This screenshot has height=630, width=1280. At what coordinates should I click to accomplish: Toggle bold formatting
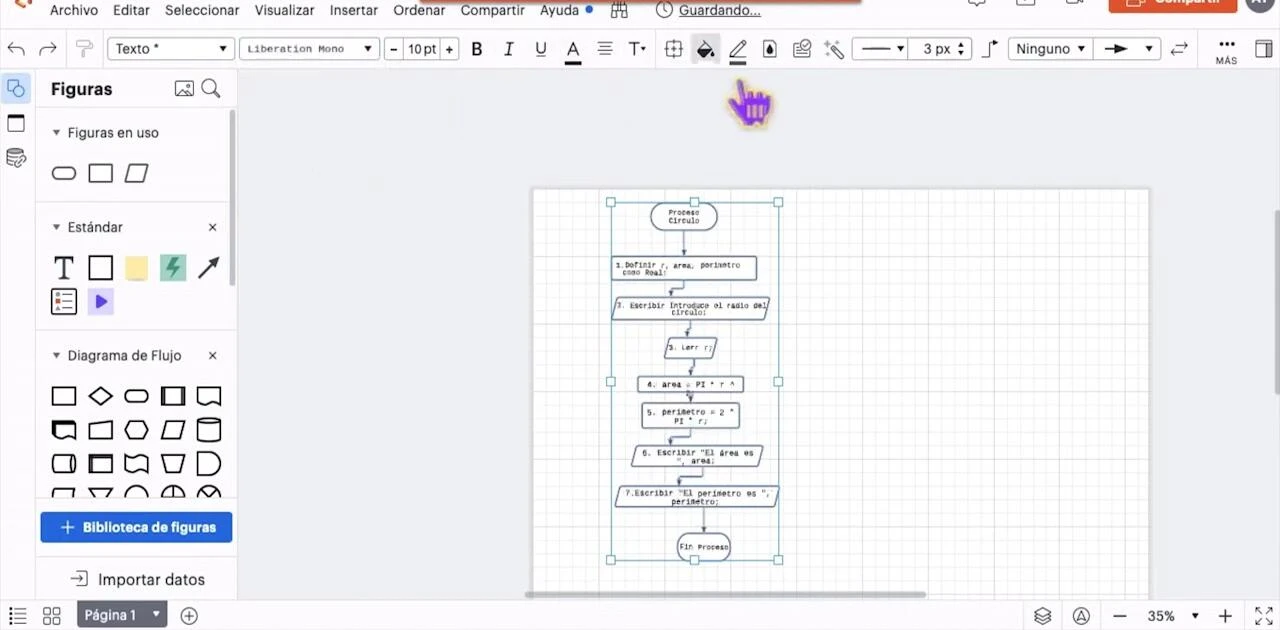coord(477,49)
